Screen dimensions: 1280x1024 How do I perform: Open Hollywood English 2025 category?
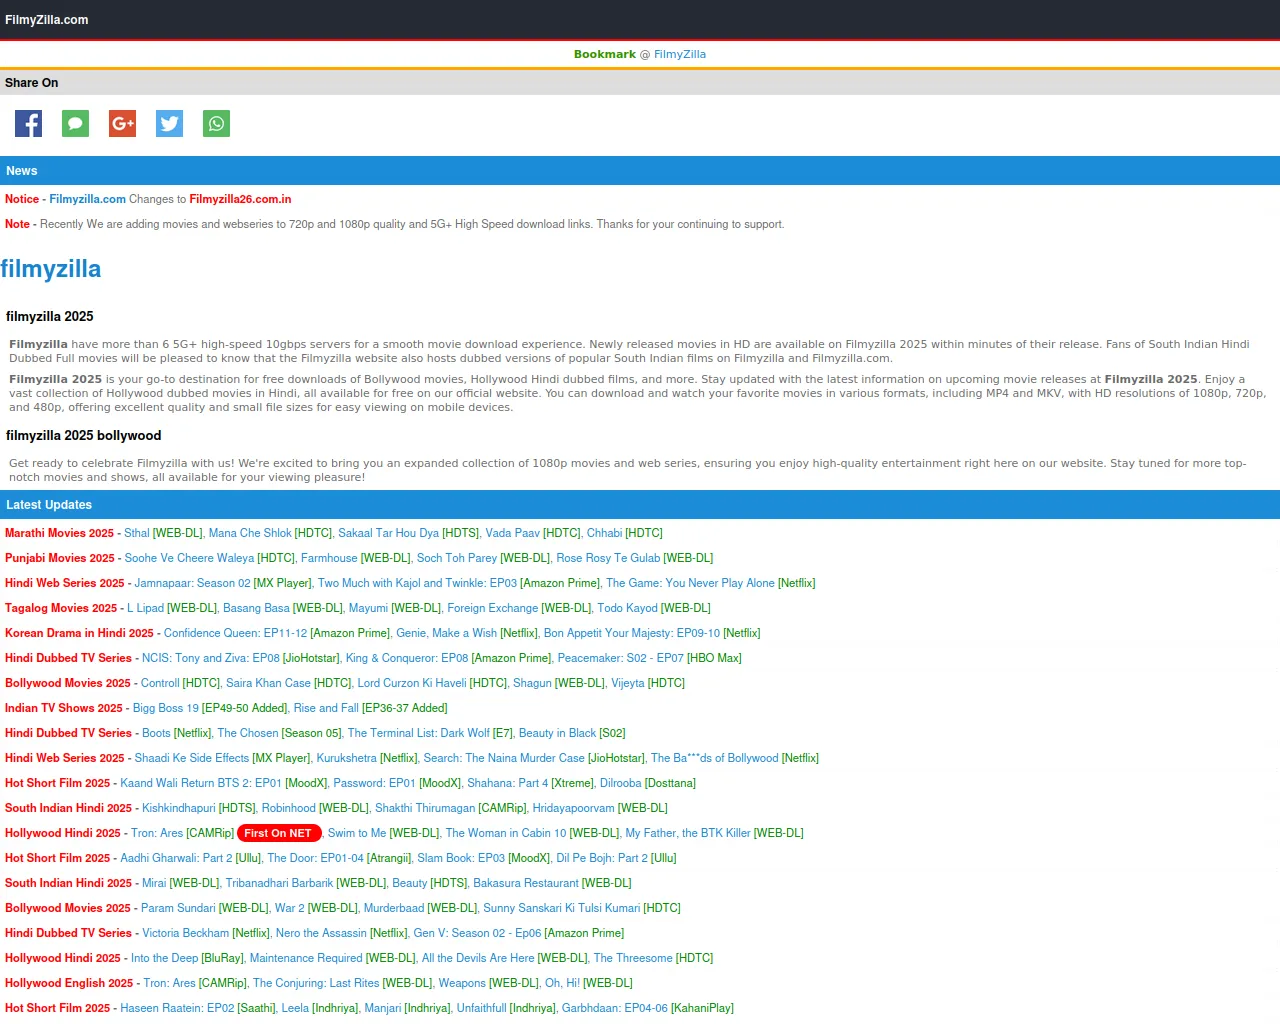(69, 983)
